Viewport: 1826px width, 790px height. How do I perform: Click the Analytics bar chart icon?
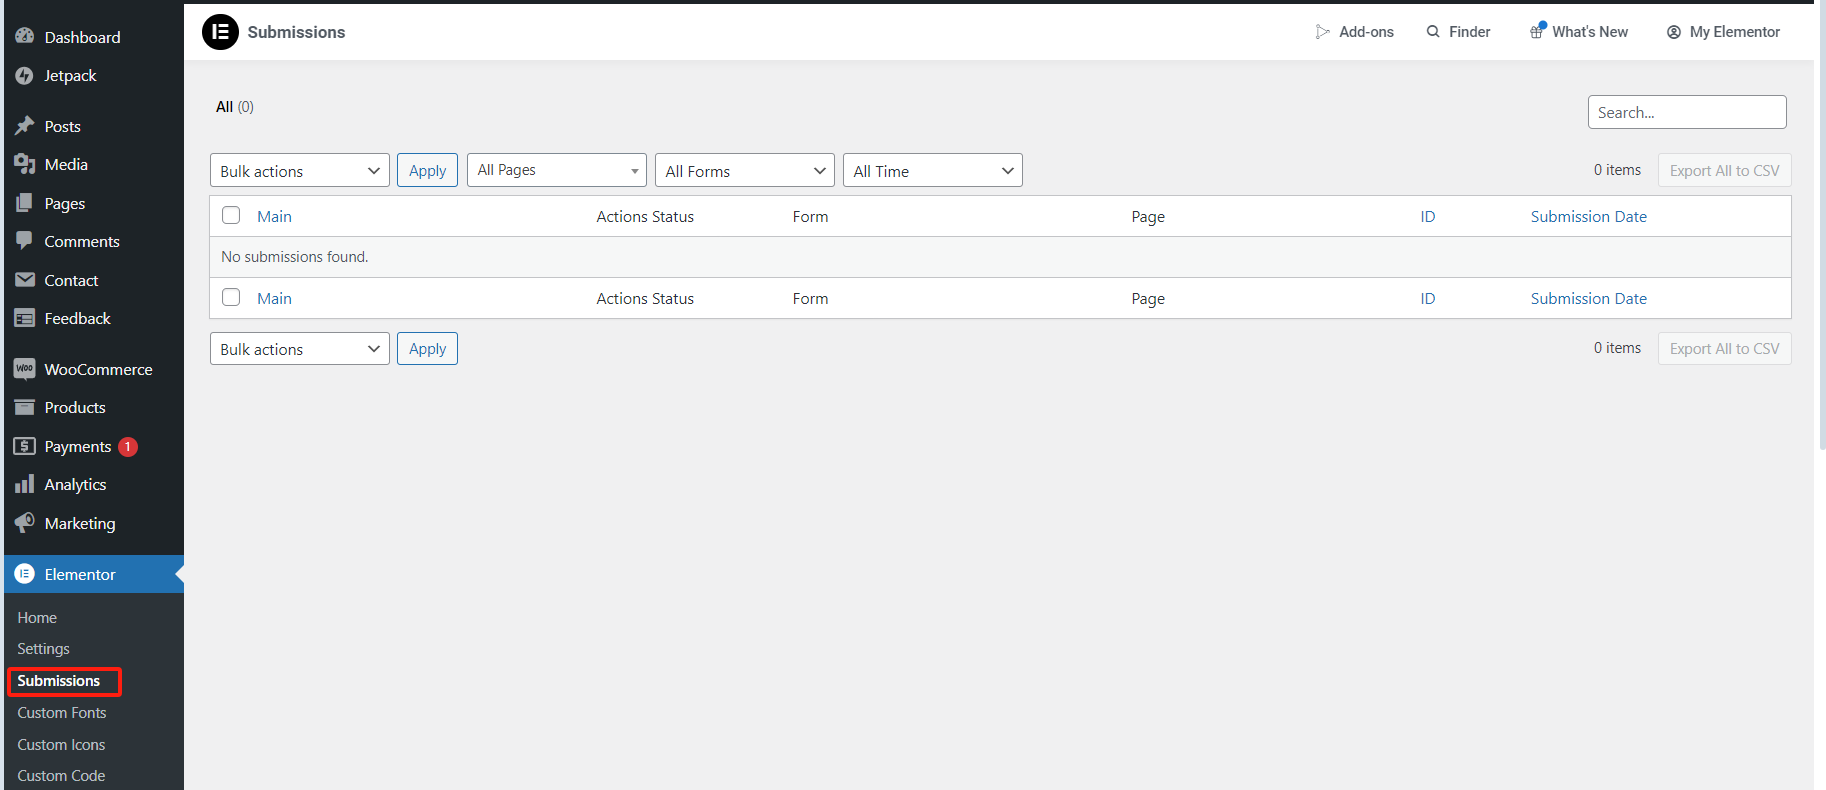25,485
